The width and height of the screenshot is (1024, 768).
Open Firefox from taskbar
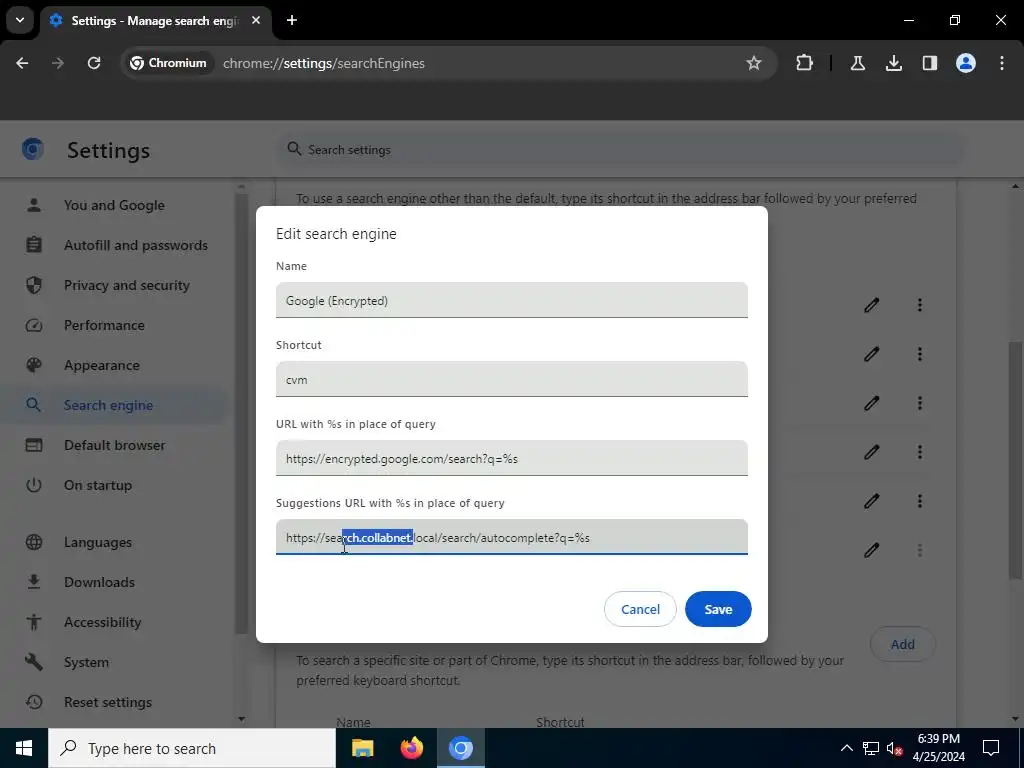coord(411,748)
